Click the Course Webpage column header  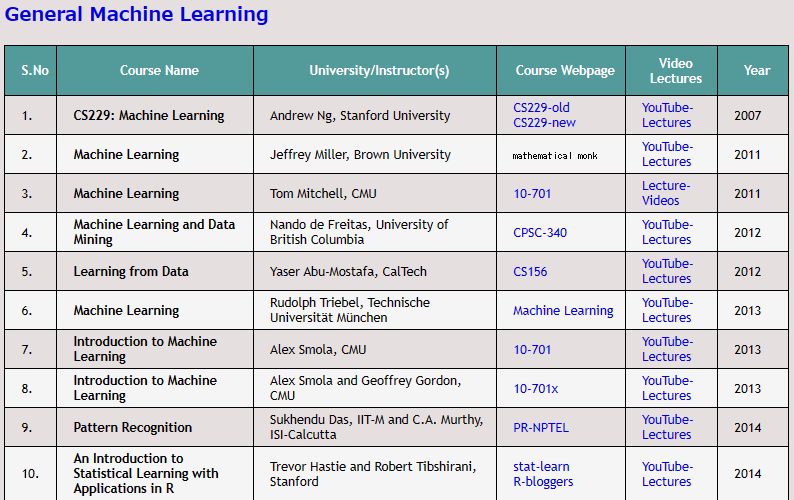561,70
